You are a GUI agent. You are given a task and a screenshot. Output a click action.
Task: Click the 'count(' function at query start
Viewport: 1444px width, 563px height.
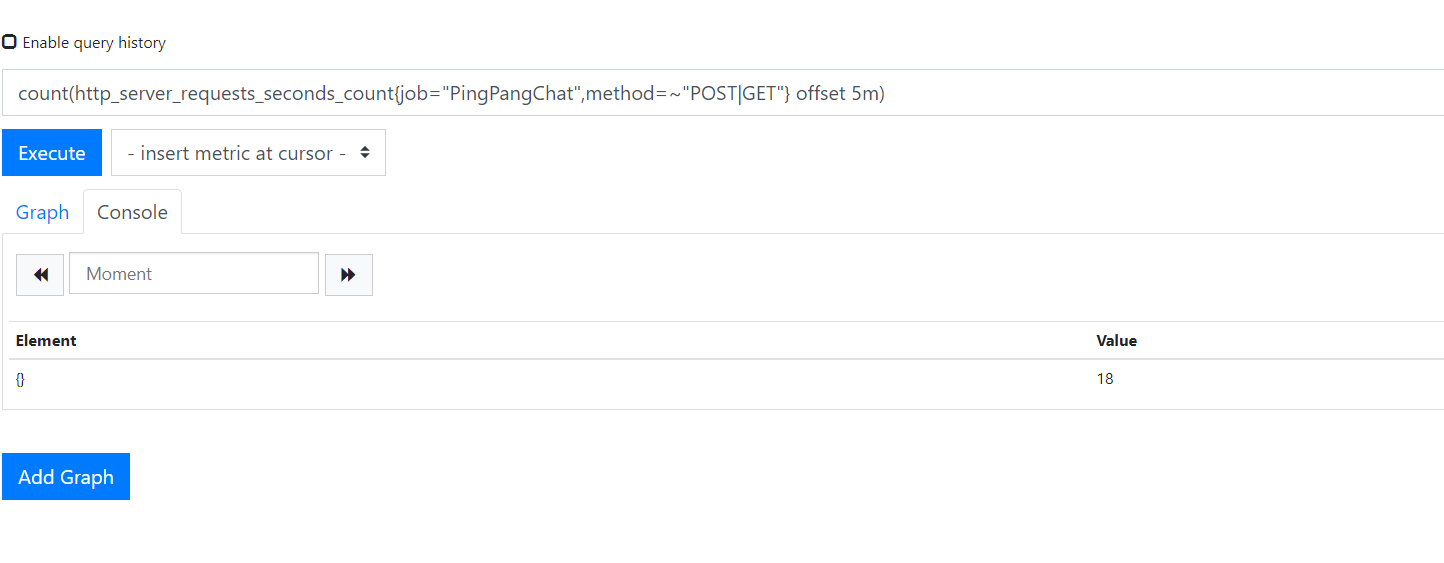tap(40, 94)
